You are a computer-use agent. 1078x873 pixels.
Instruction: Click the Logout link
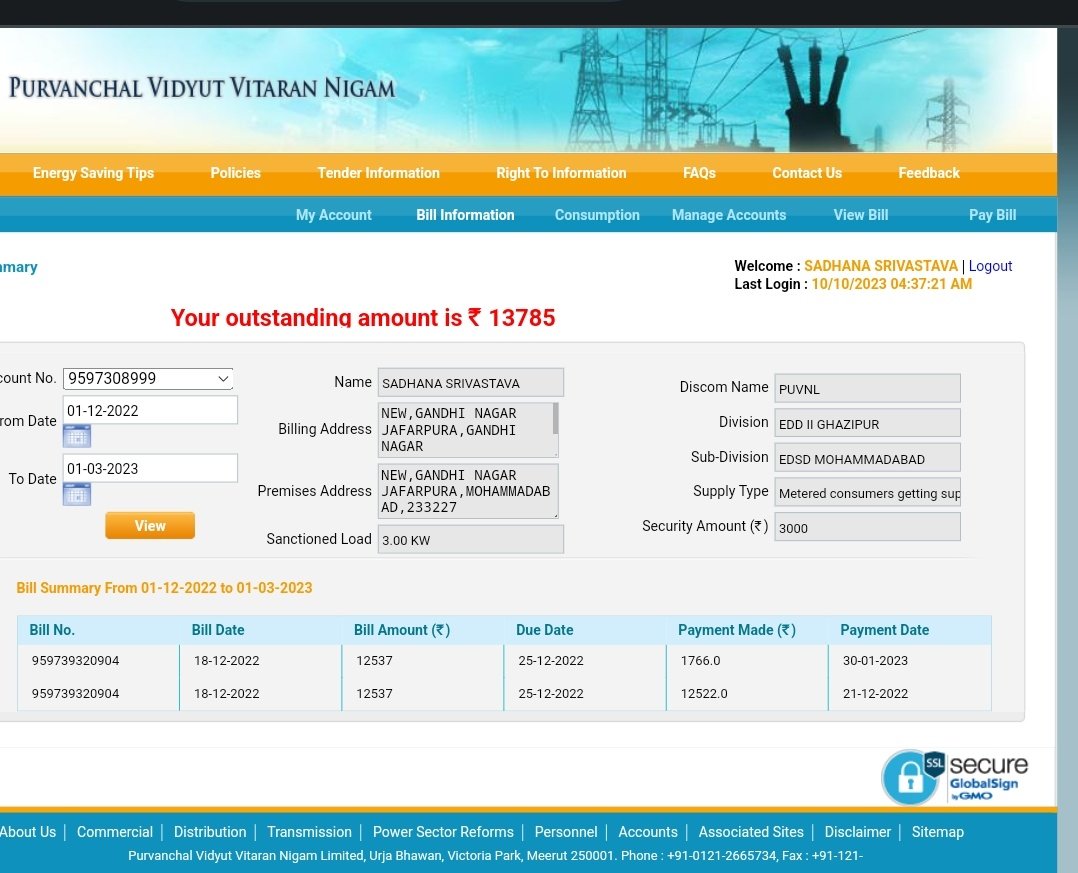(990, 266)
